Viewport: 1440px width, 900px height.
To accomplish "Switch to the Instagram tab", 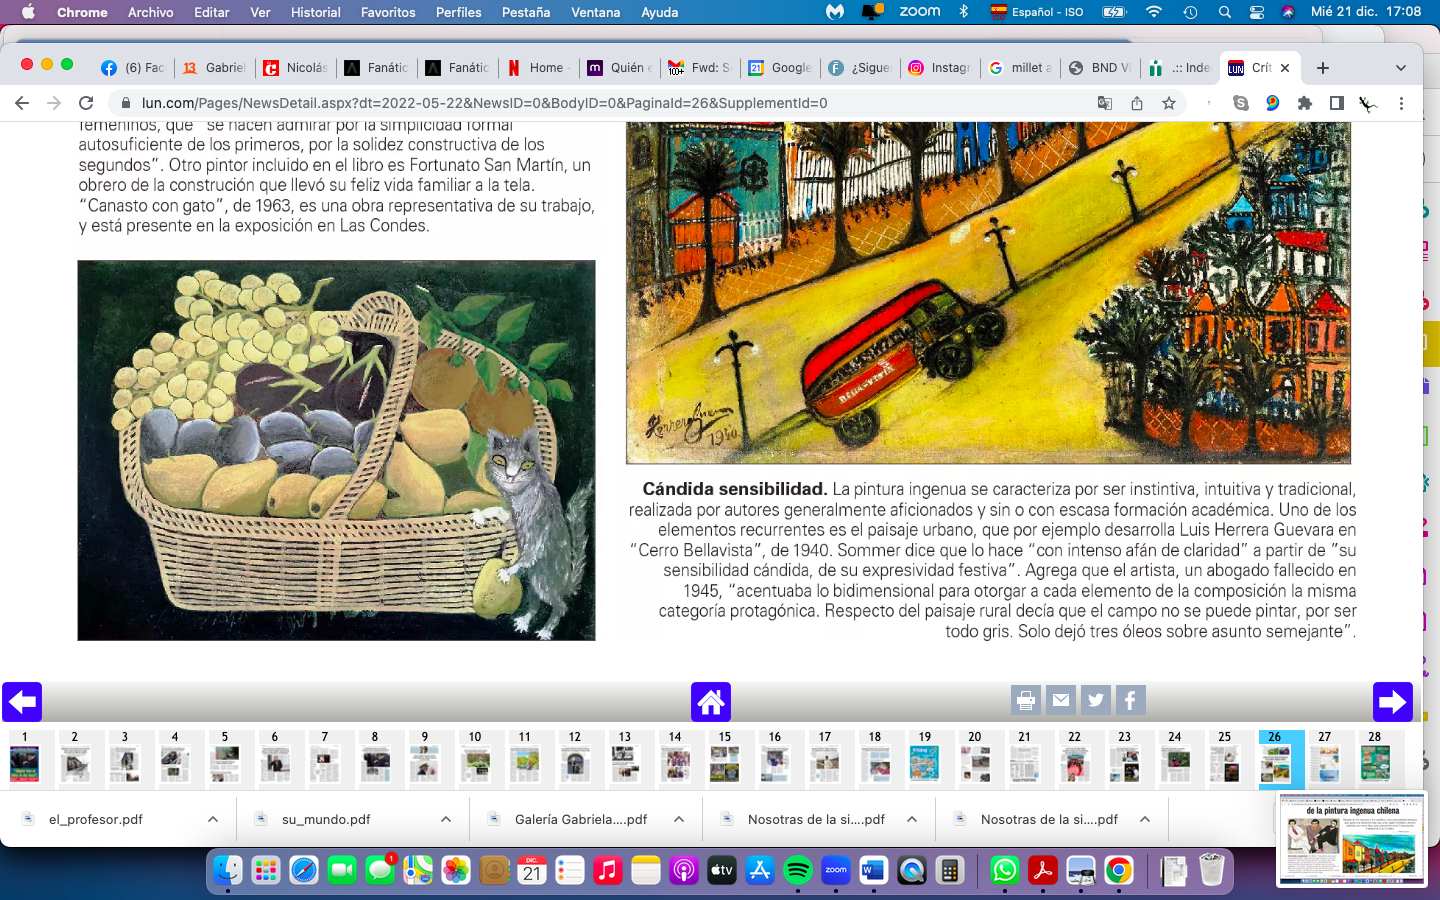I will [940, 68].
